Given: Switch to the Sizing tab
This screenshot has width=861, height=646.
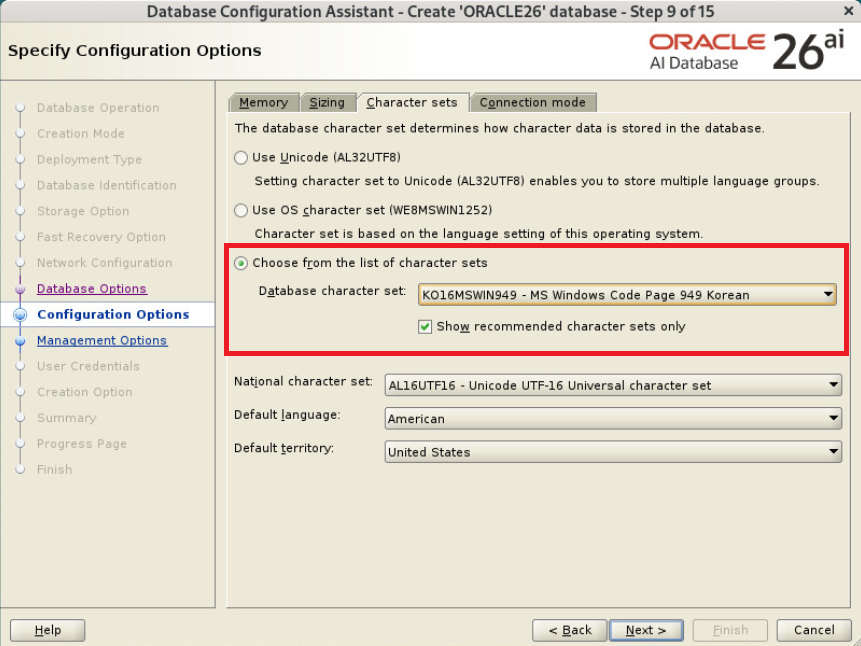Looking at the screenshot, I should pos(327,103).
